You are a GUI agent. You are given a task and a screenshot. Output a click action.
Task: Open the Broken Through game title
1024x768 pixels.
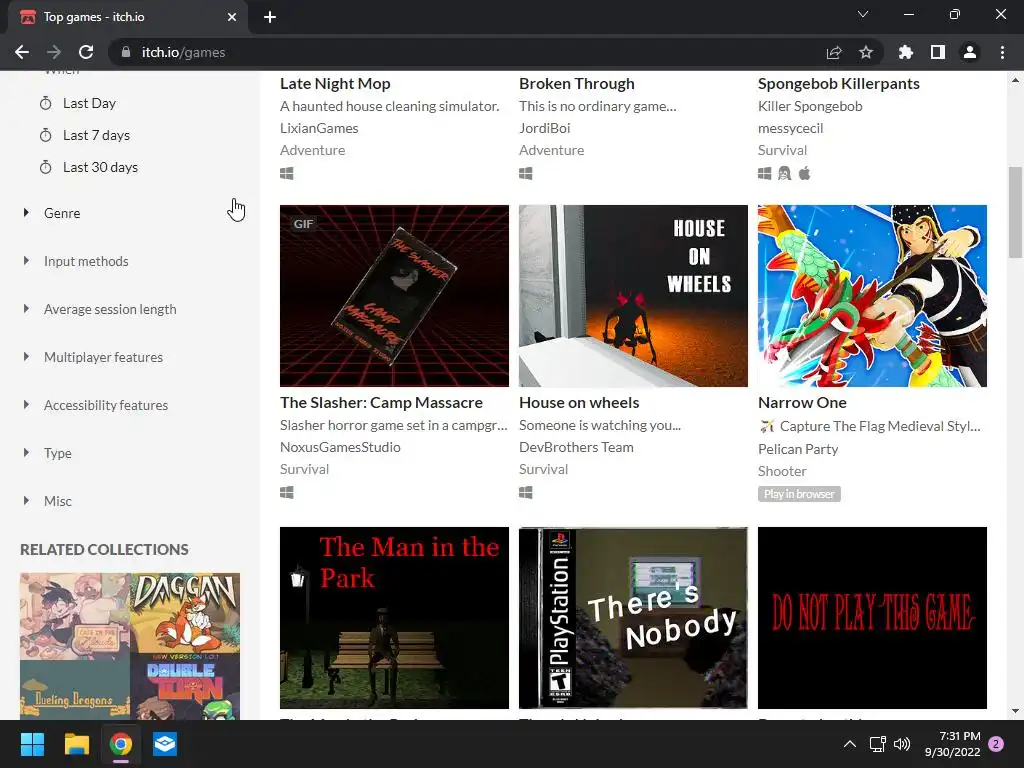577,84
